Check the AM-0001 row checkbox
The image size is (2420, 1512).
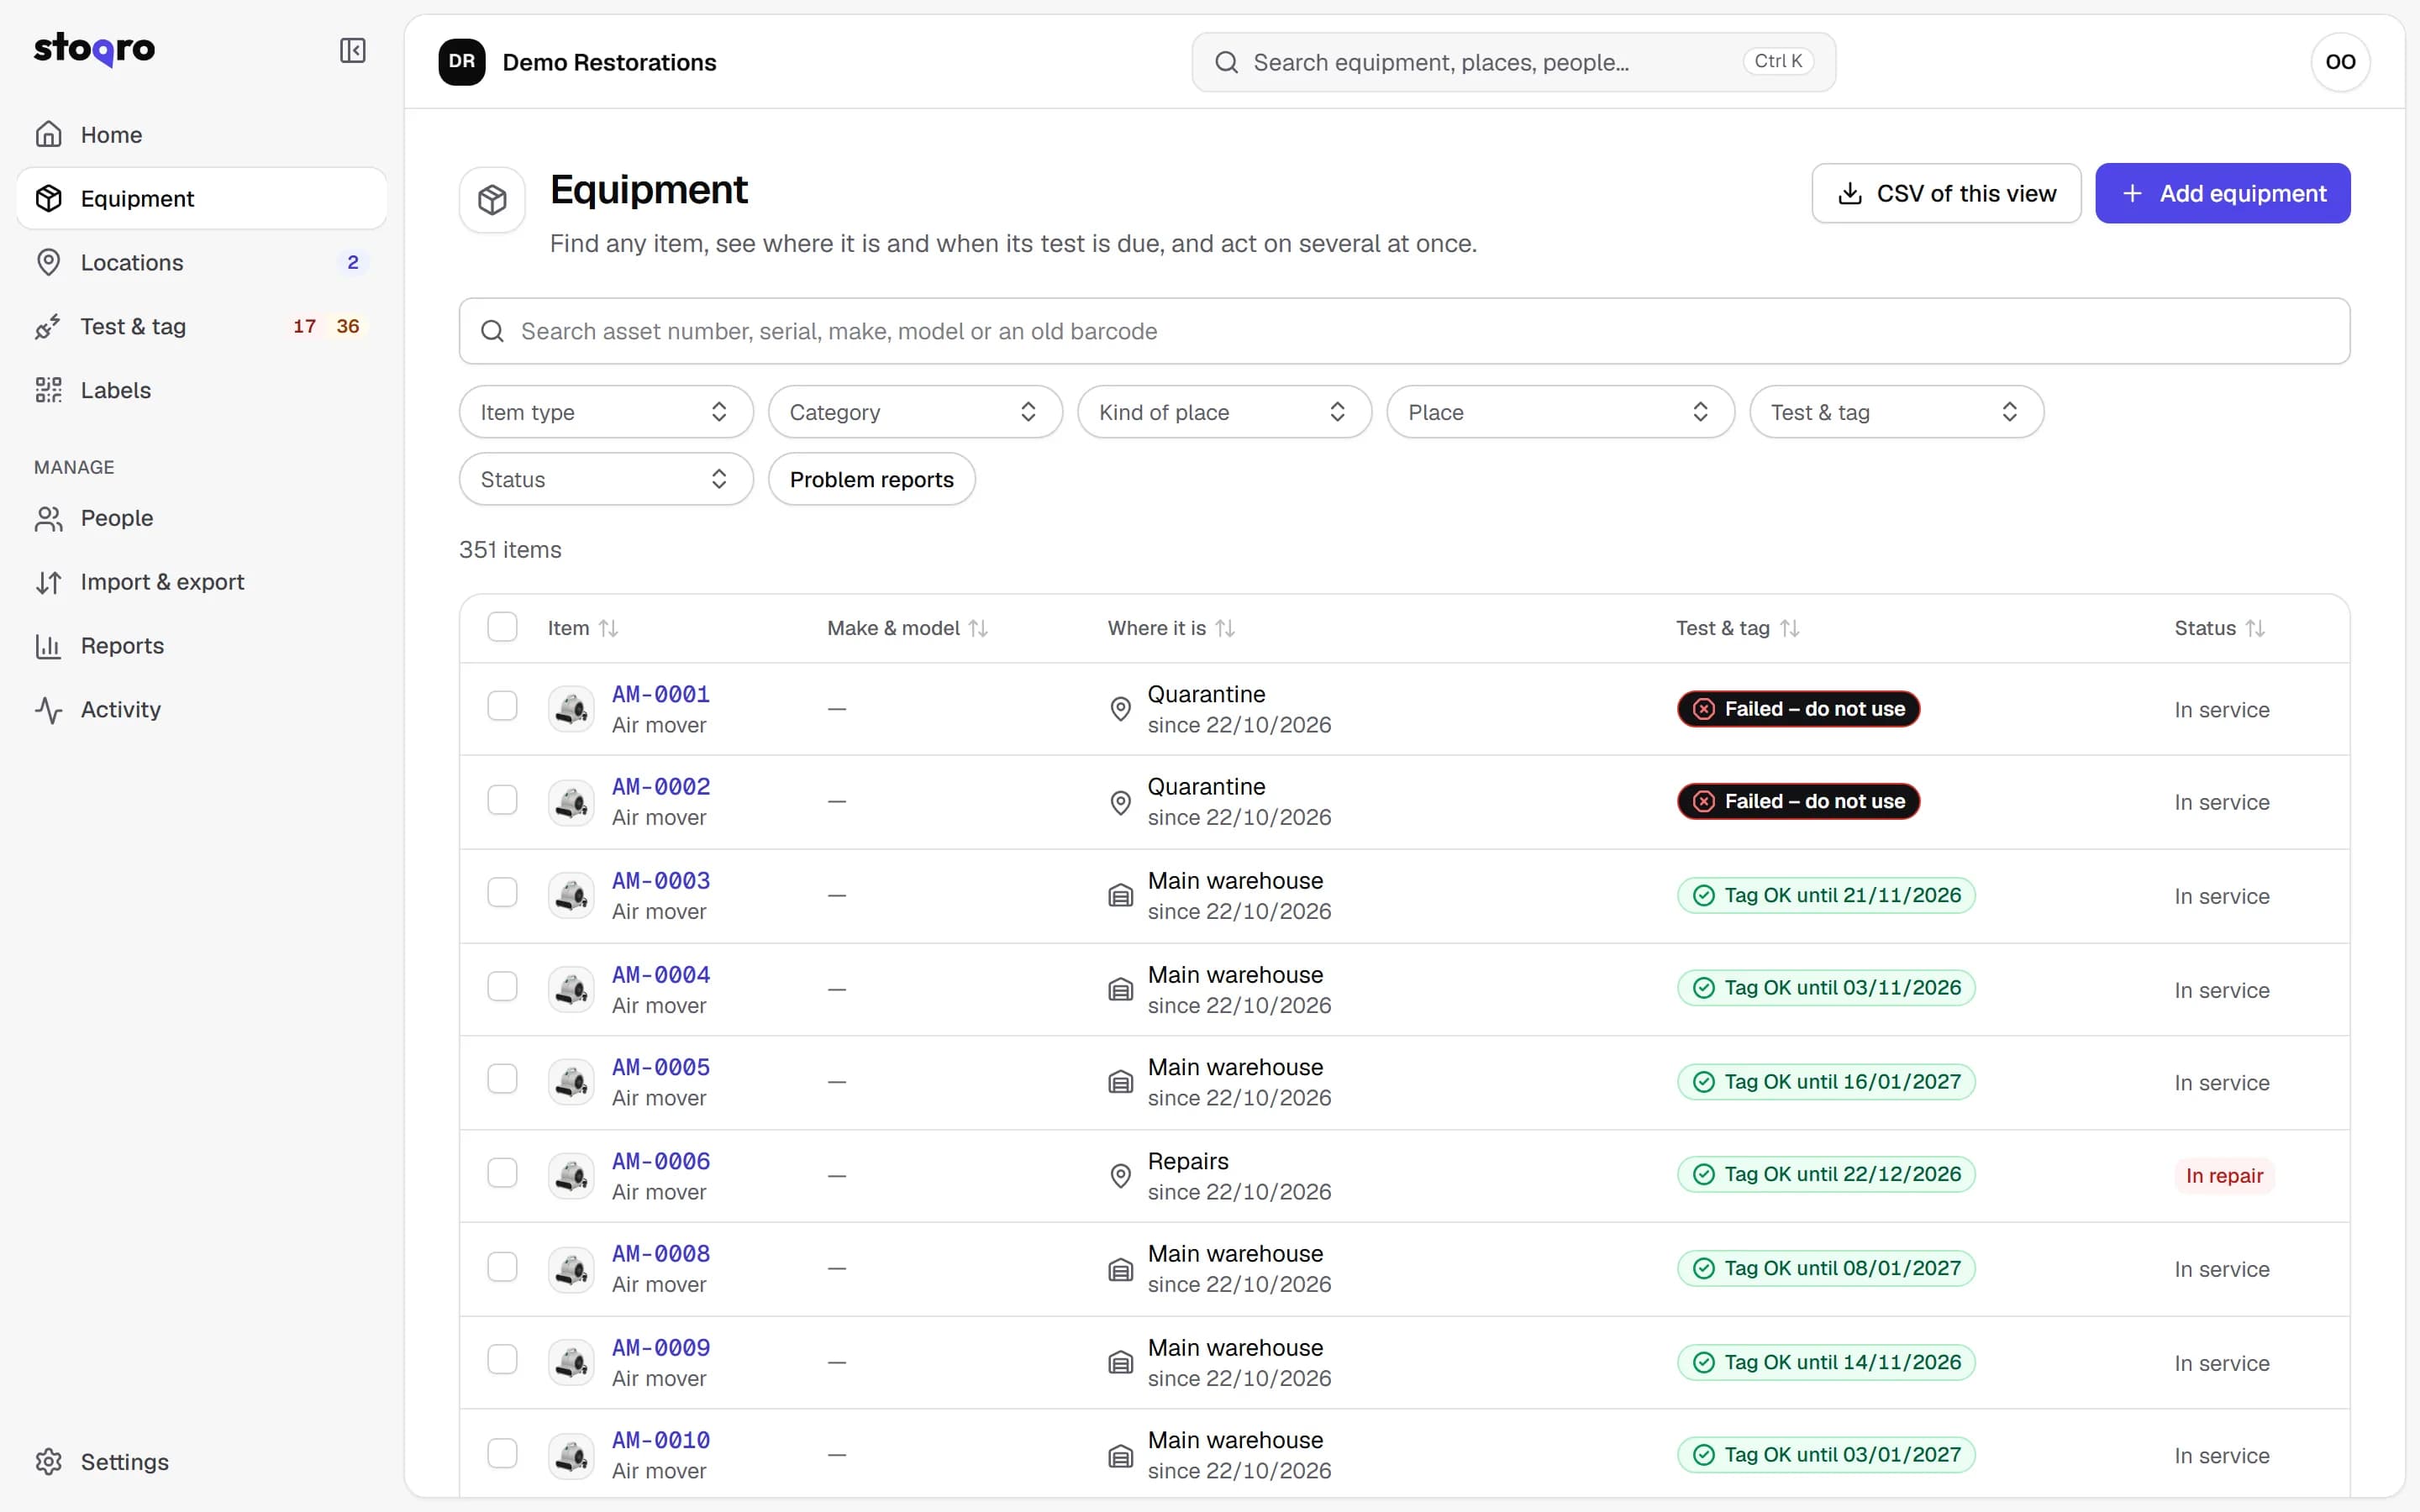coord(502,706)
